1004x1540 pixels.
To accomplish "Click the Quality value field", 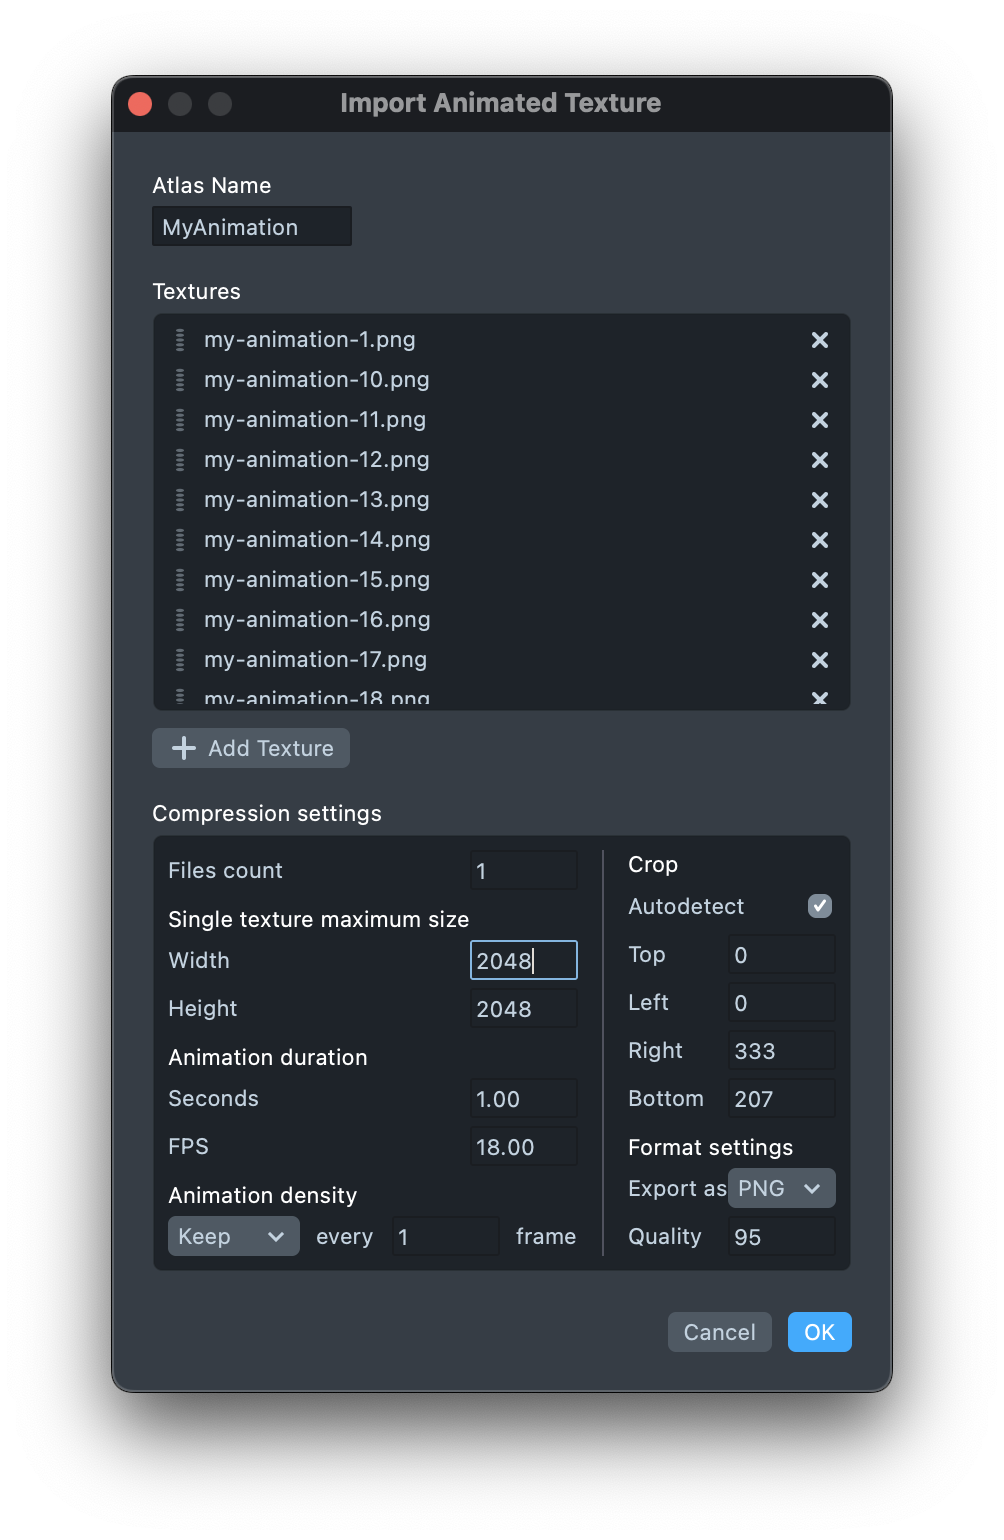I will (781, 1237).
